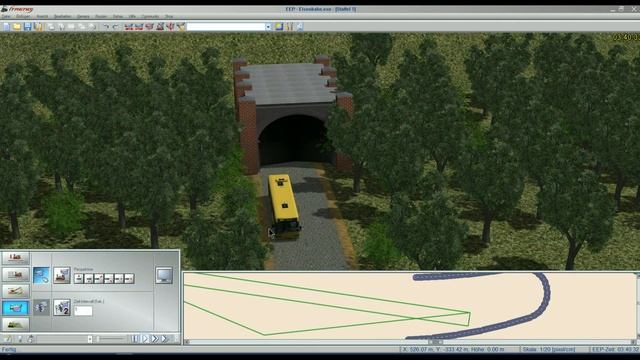Click the Open folder toolbar icon
Screen dimensions: 640x360
(x=17, y=27)
